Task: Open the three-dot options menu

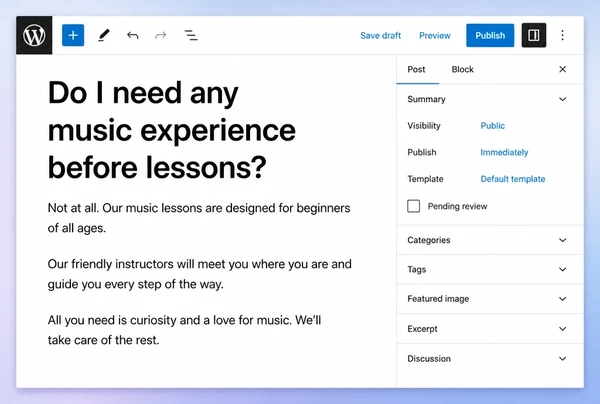Action: point(562,35)
